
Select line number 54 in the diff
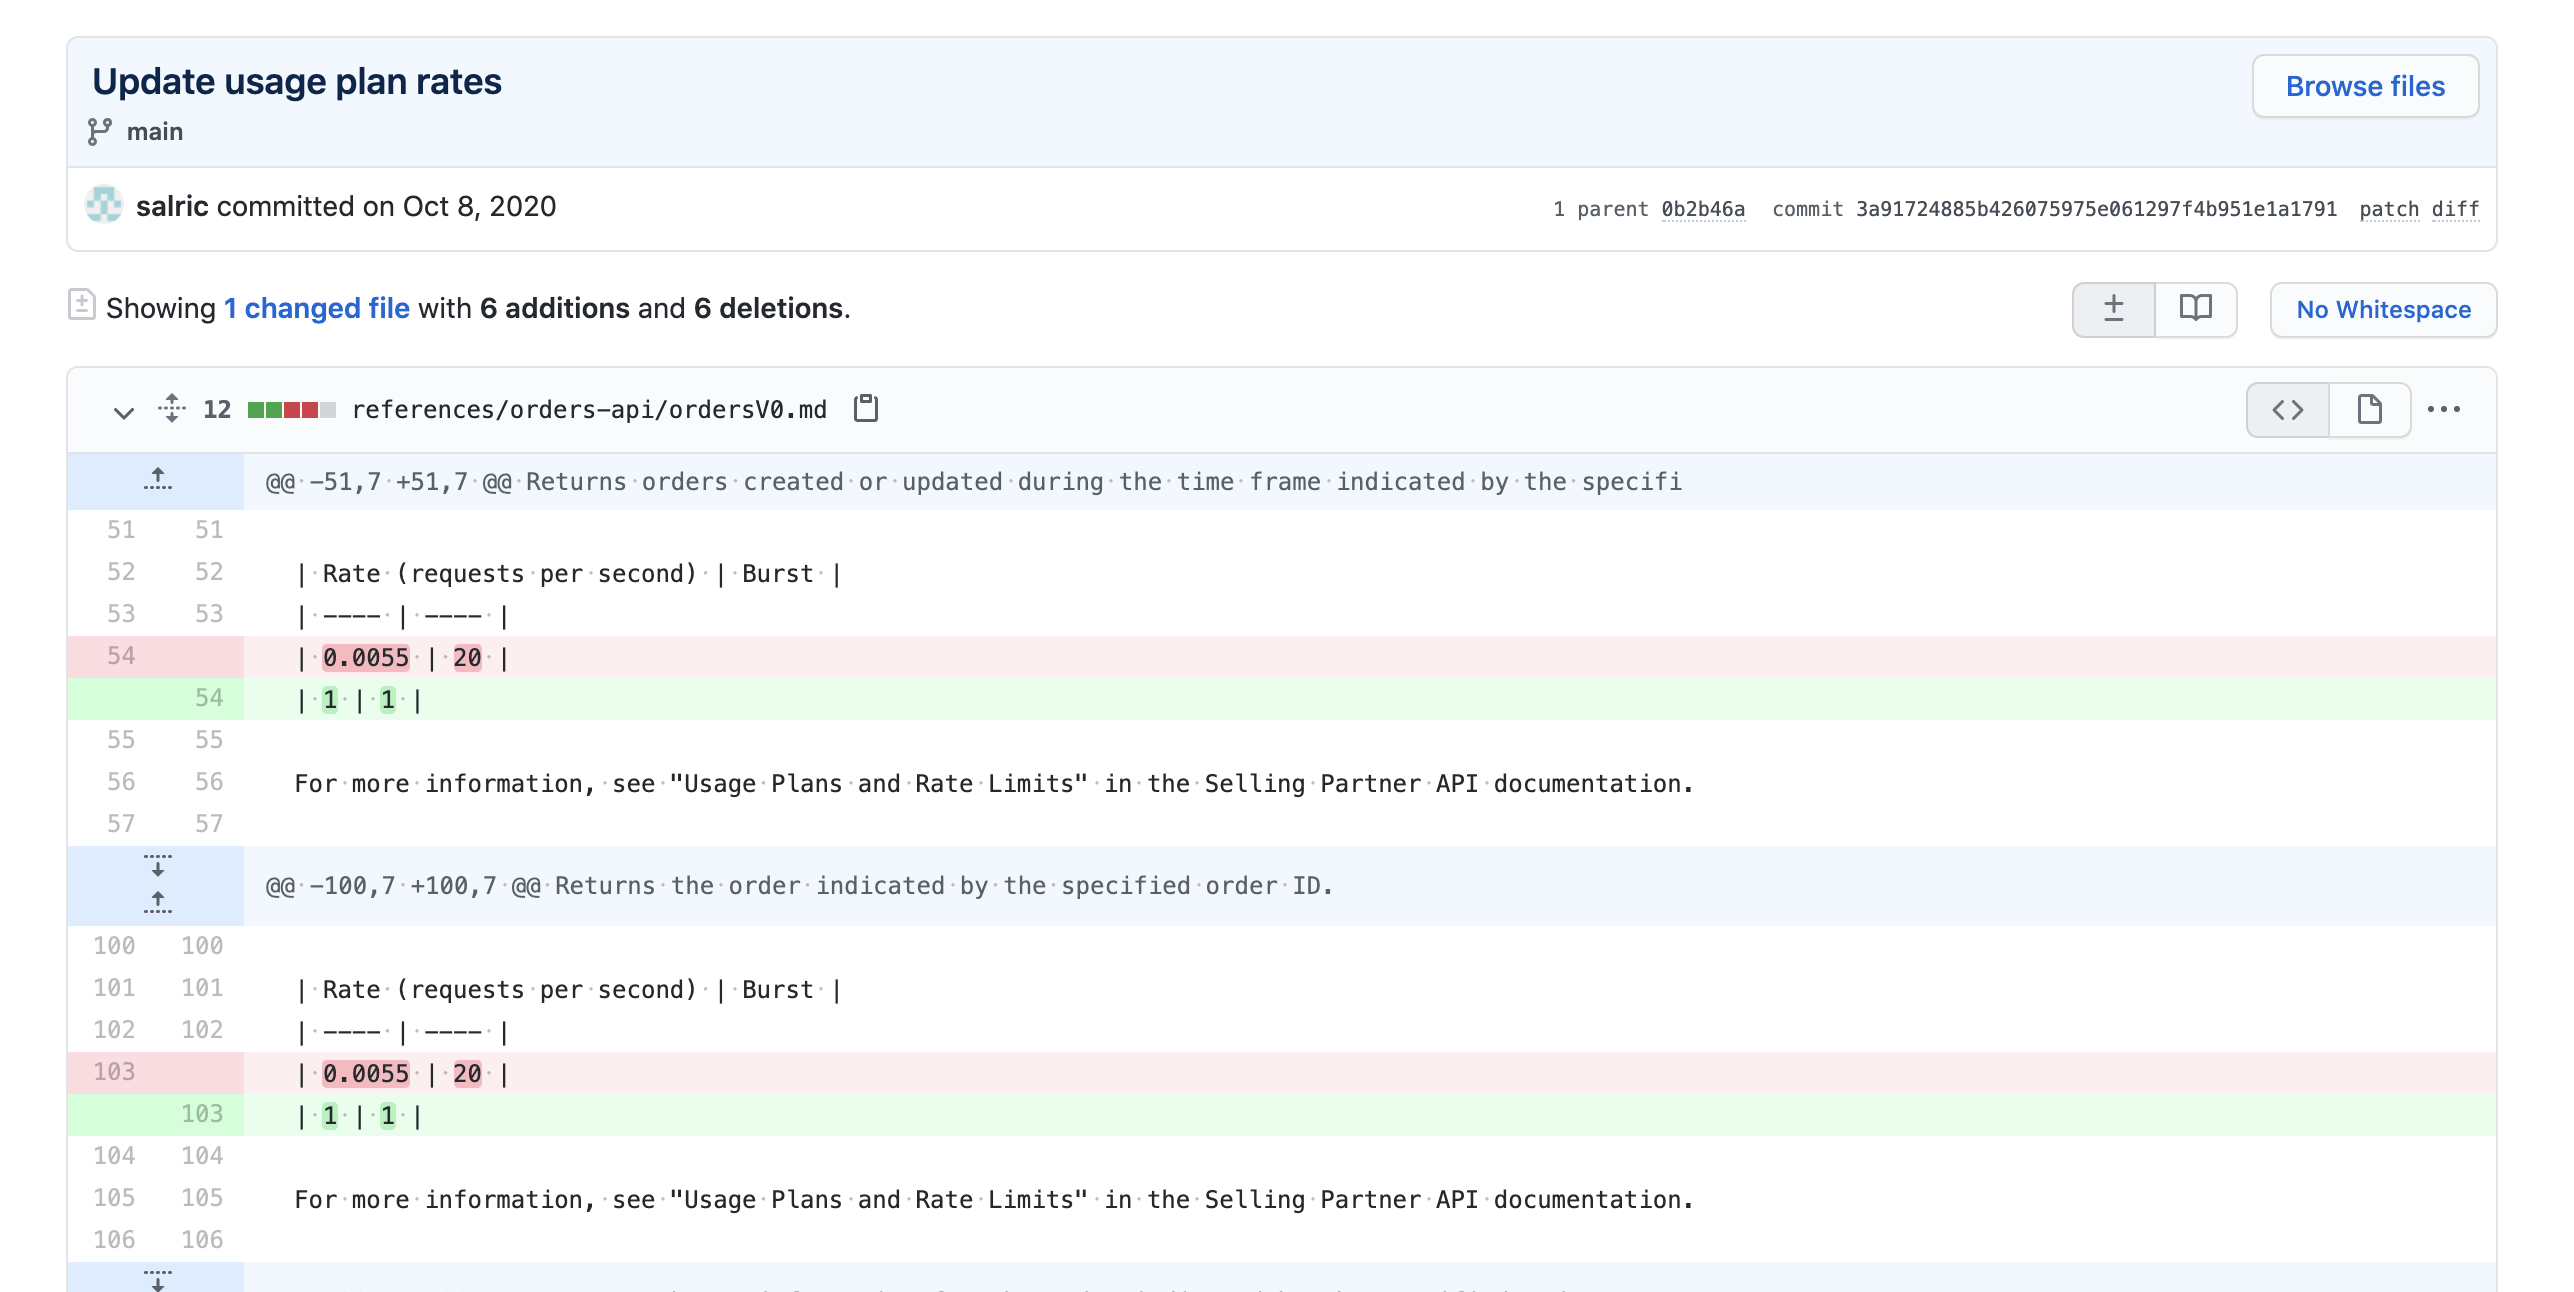click(120, 656)
